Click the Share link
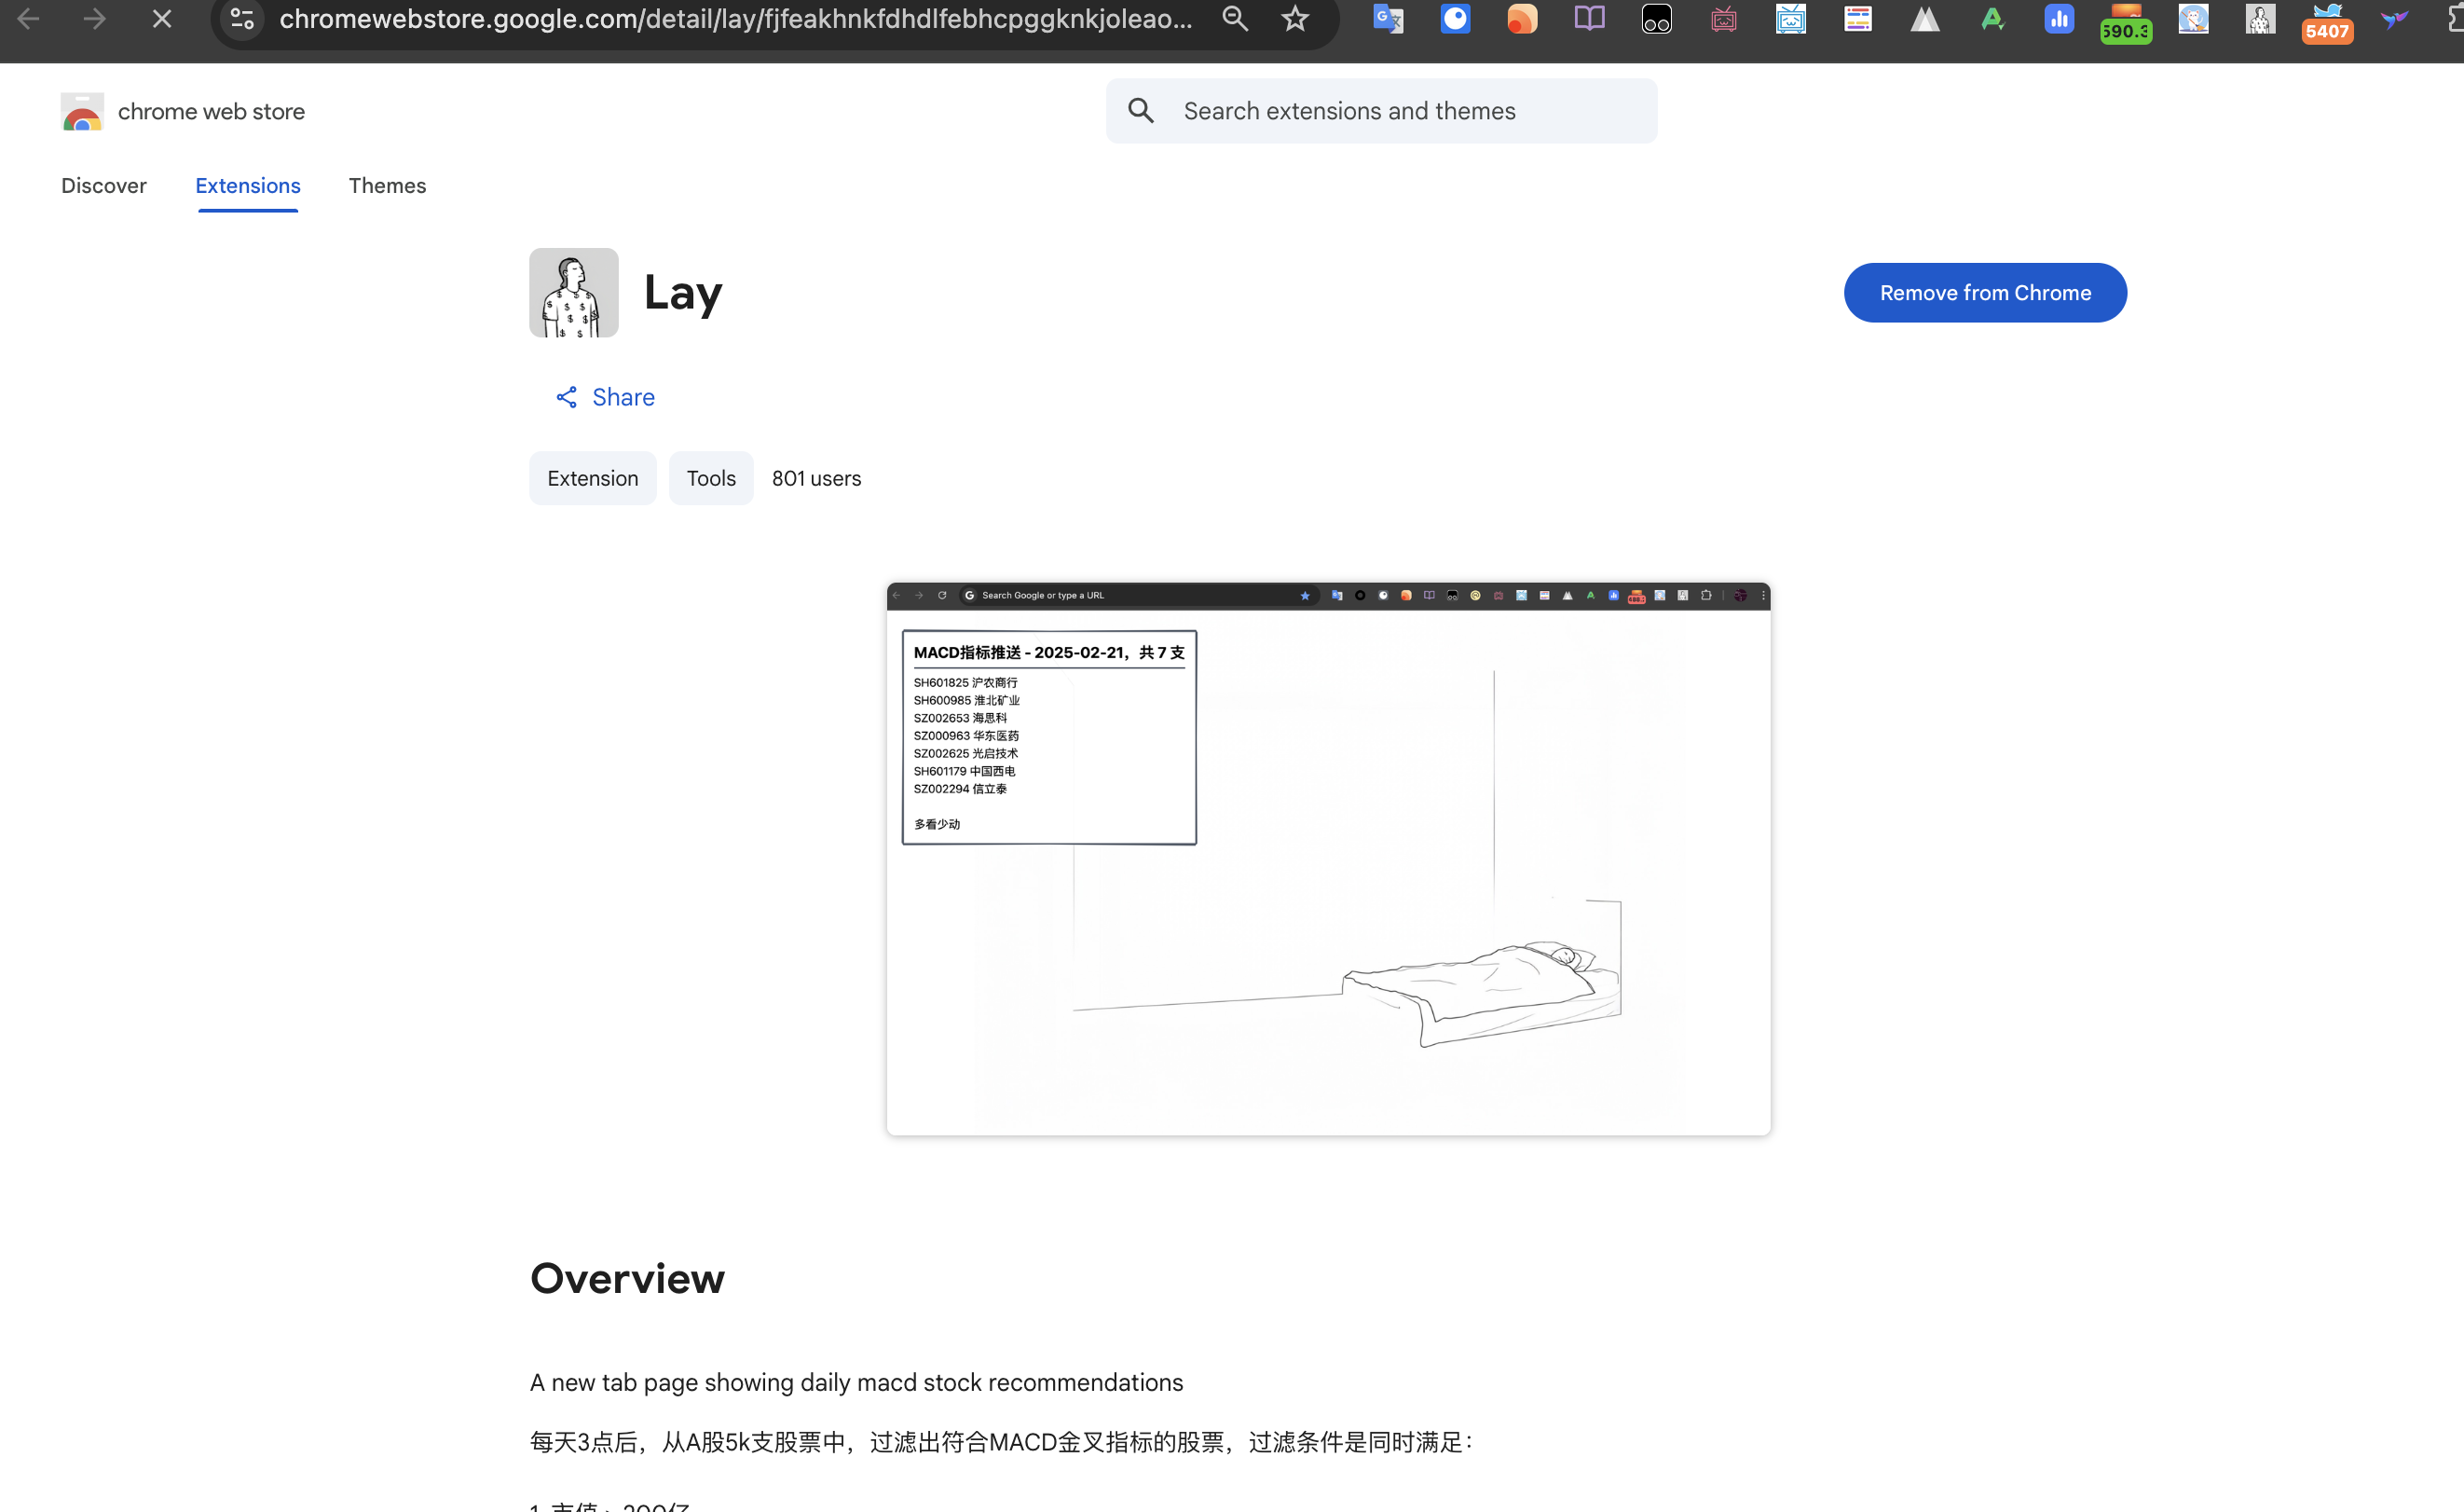 pyautogui.click(x=606, y=398)
